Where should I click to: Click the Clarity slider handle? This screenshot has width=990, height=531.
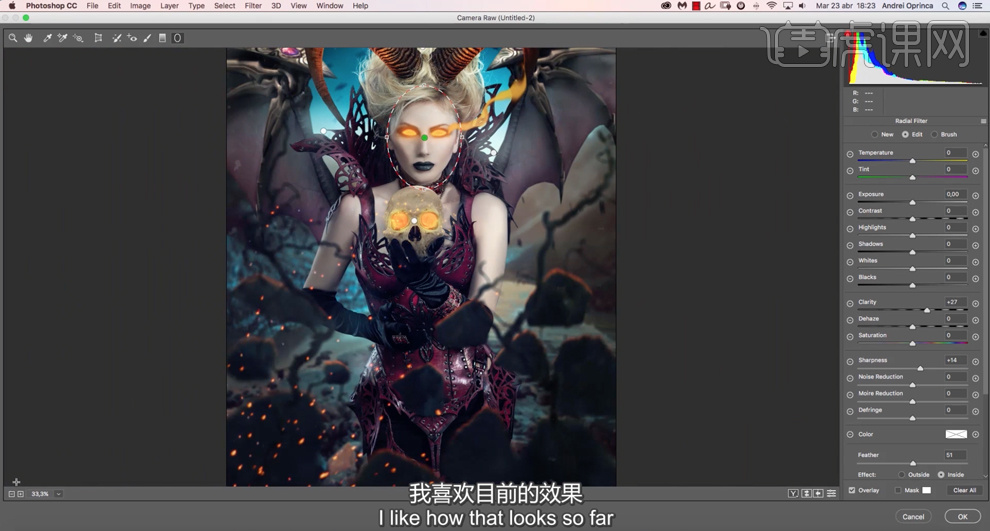coord(927,310)
